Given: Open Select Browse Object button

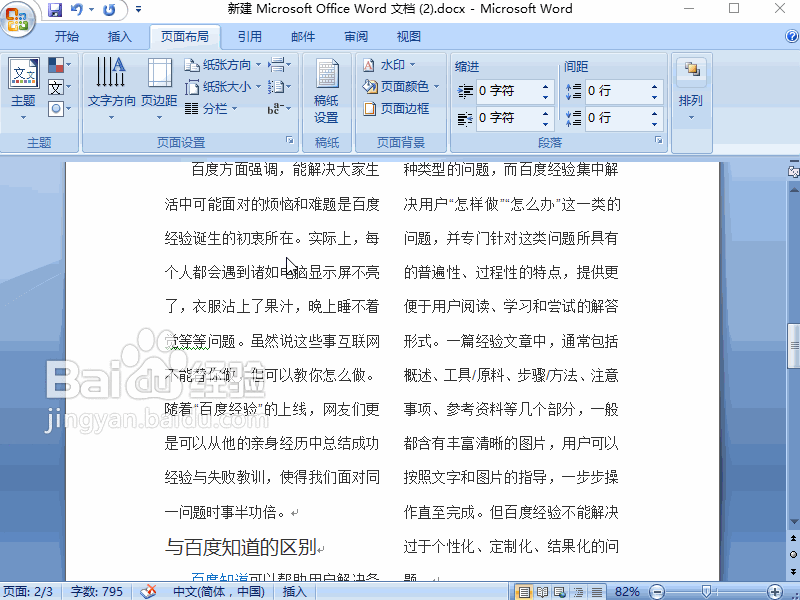Looking at the screenshot, I should coord(793,555).
